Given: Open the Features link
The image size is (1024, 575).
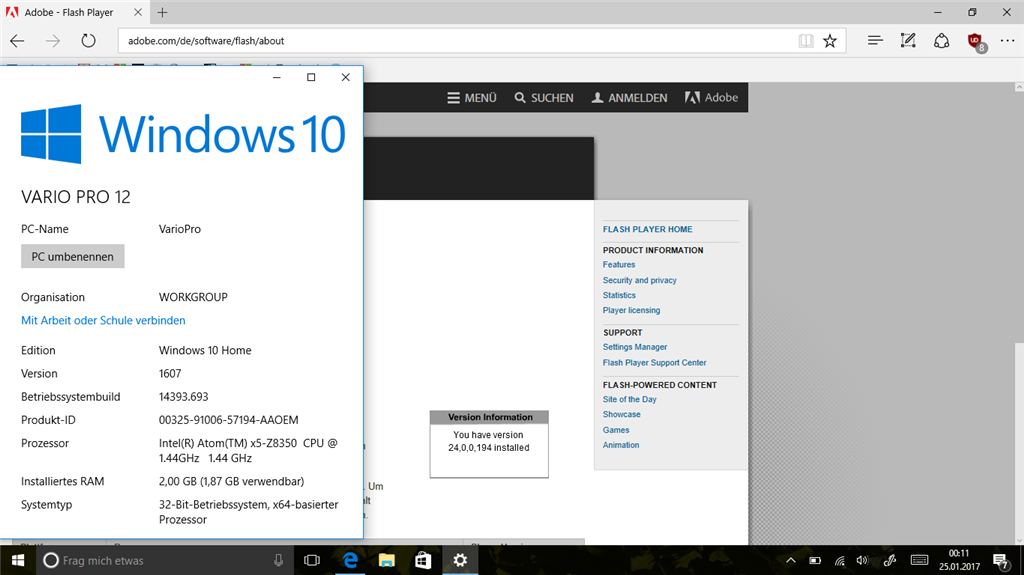Looking at the screenshot, I should (x=618, y=265).
